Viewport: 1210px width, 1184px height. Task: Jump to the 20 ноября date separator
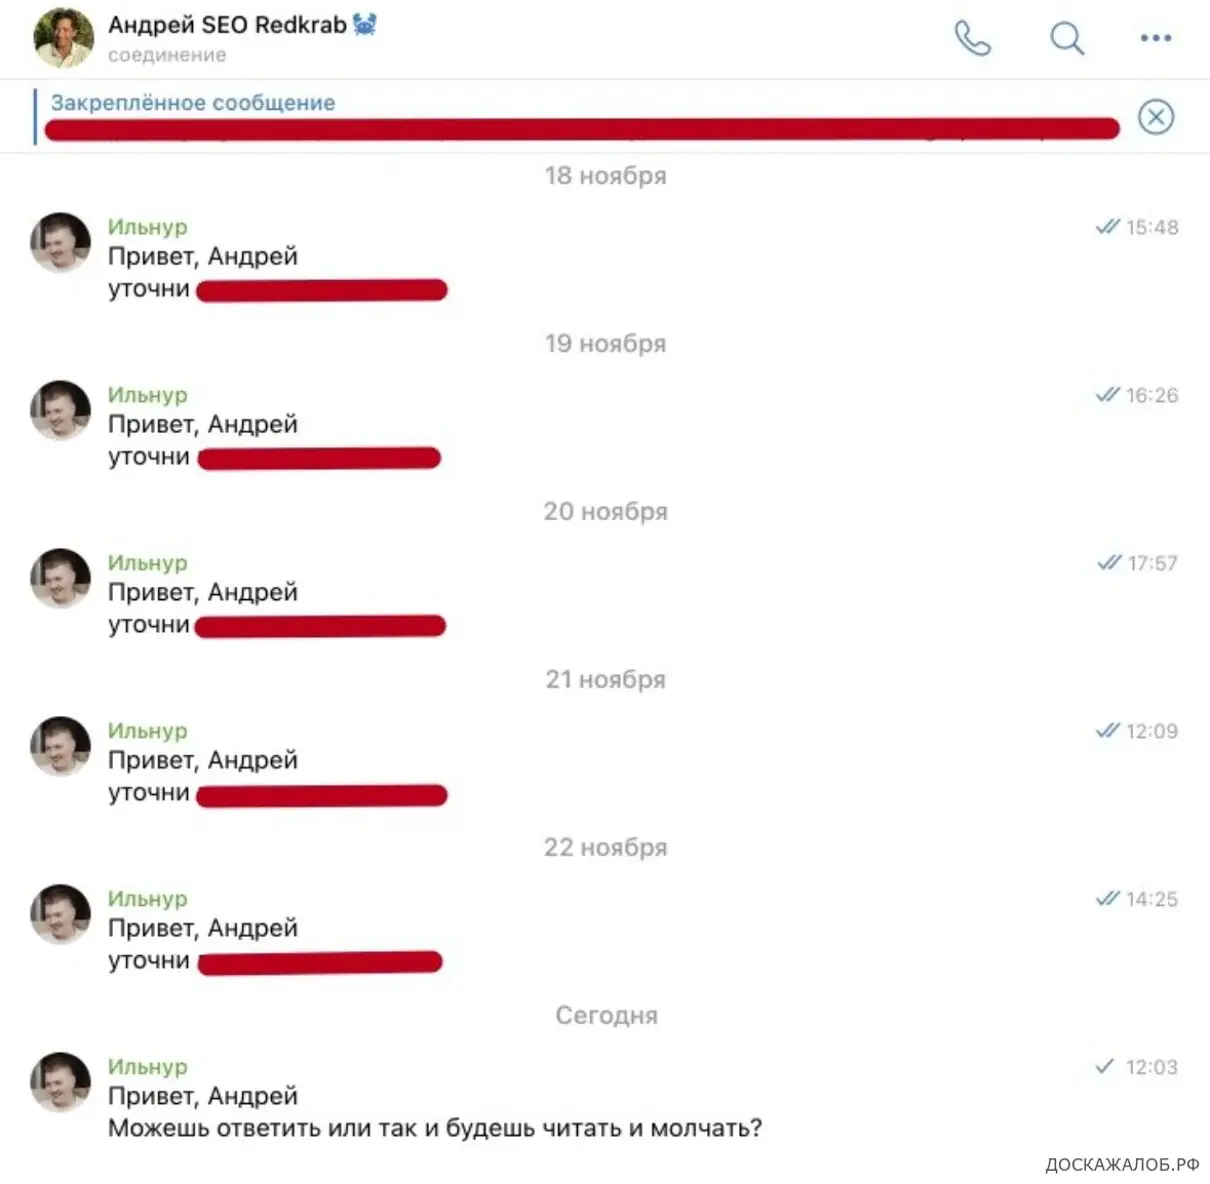605,511
